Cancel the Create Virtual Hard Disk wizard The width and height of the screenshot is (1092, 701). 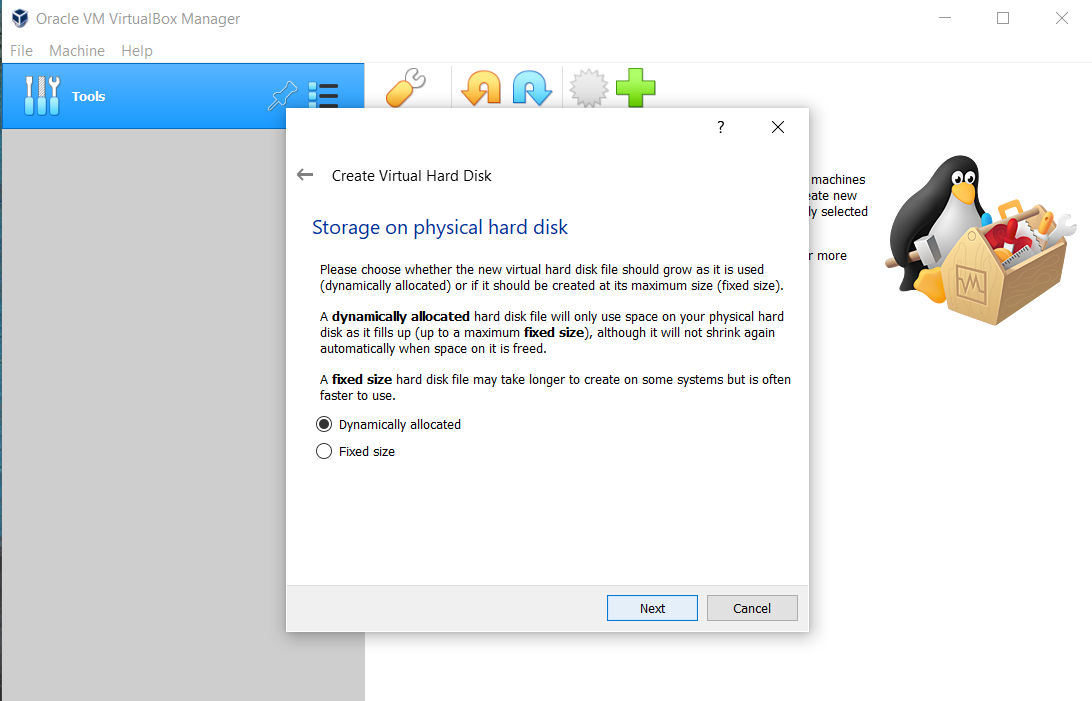click(x=752, y=608)
